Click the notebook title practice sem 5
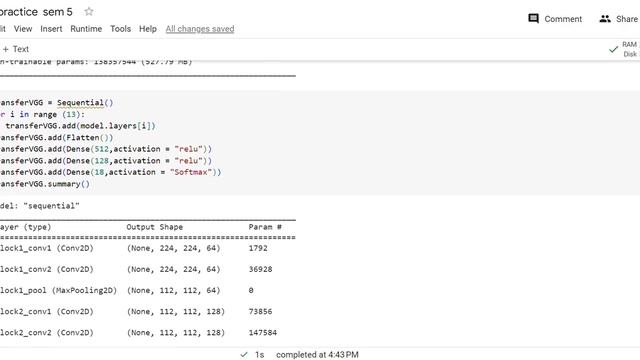The height and width of the screenshot is (360, 640). click(x=36, y=12)
